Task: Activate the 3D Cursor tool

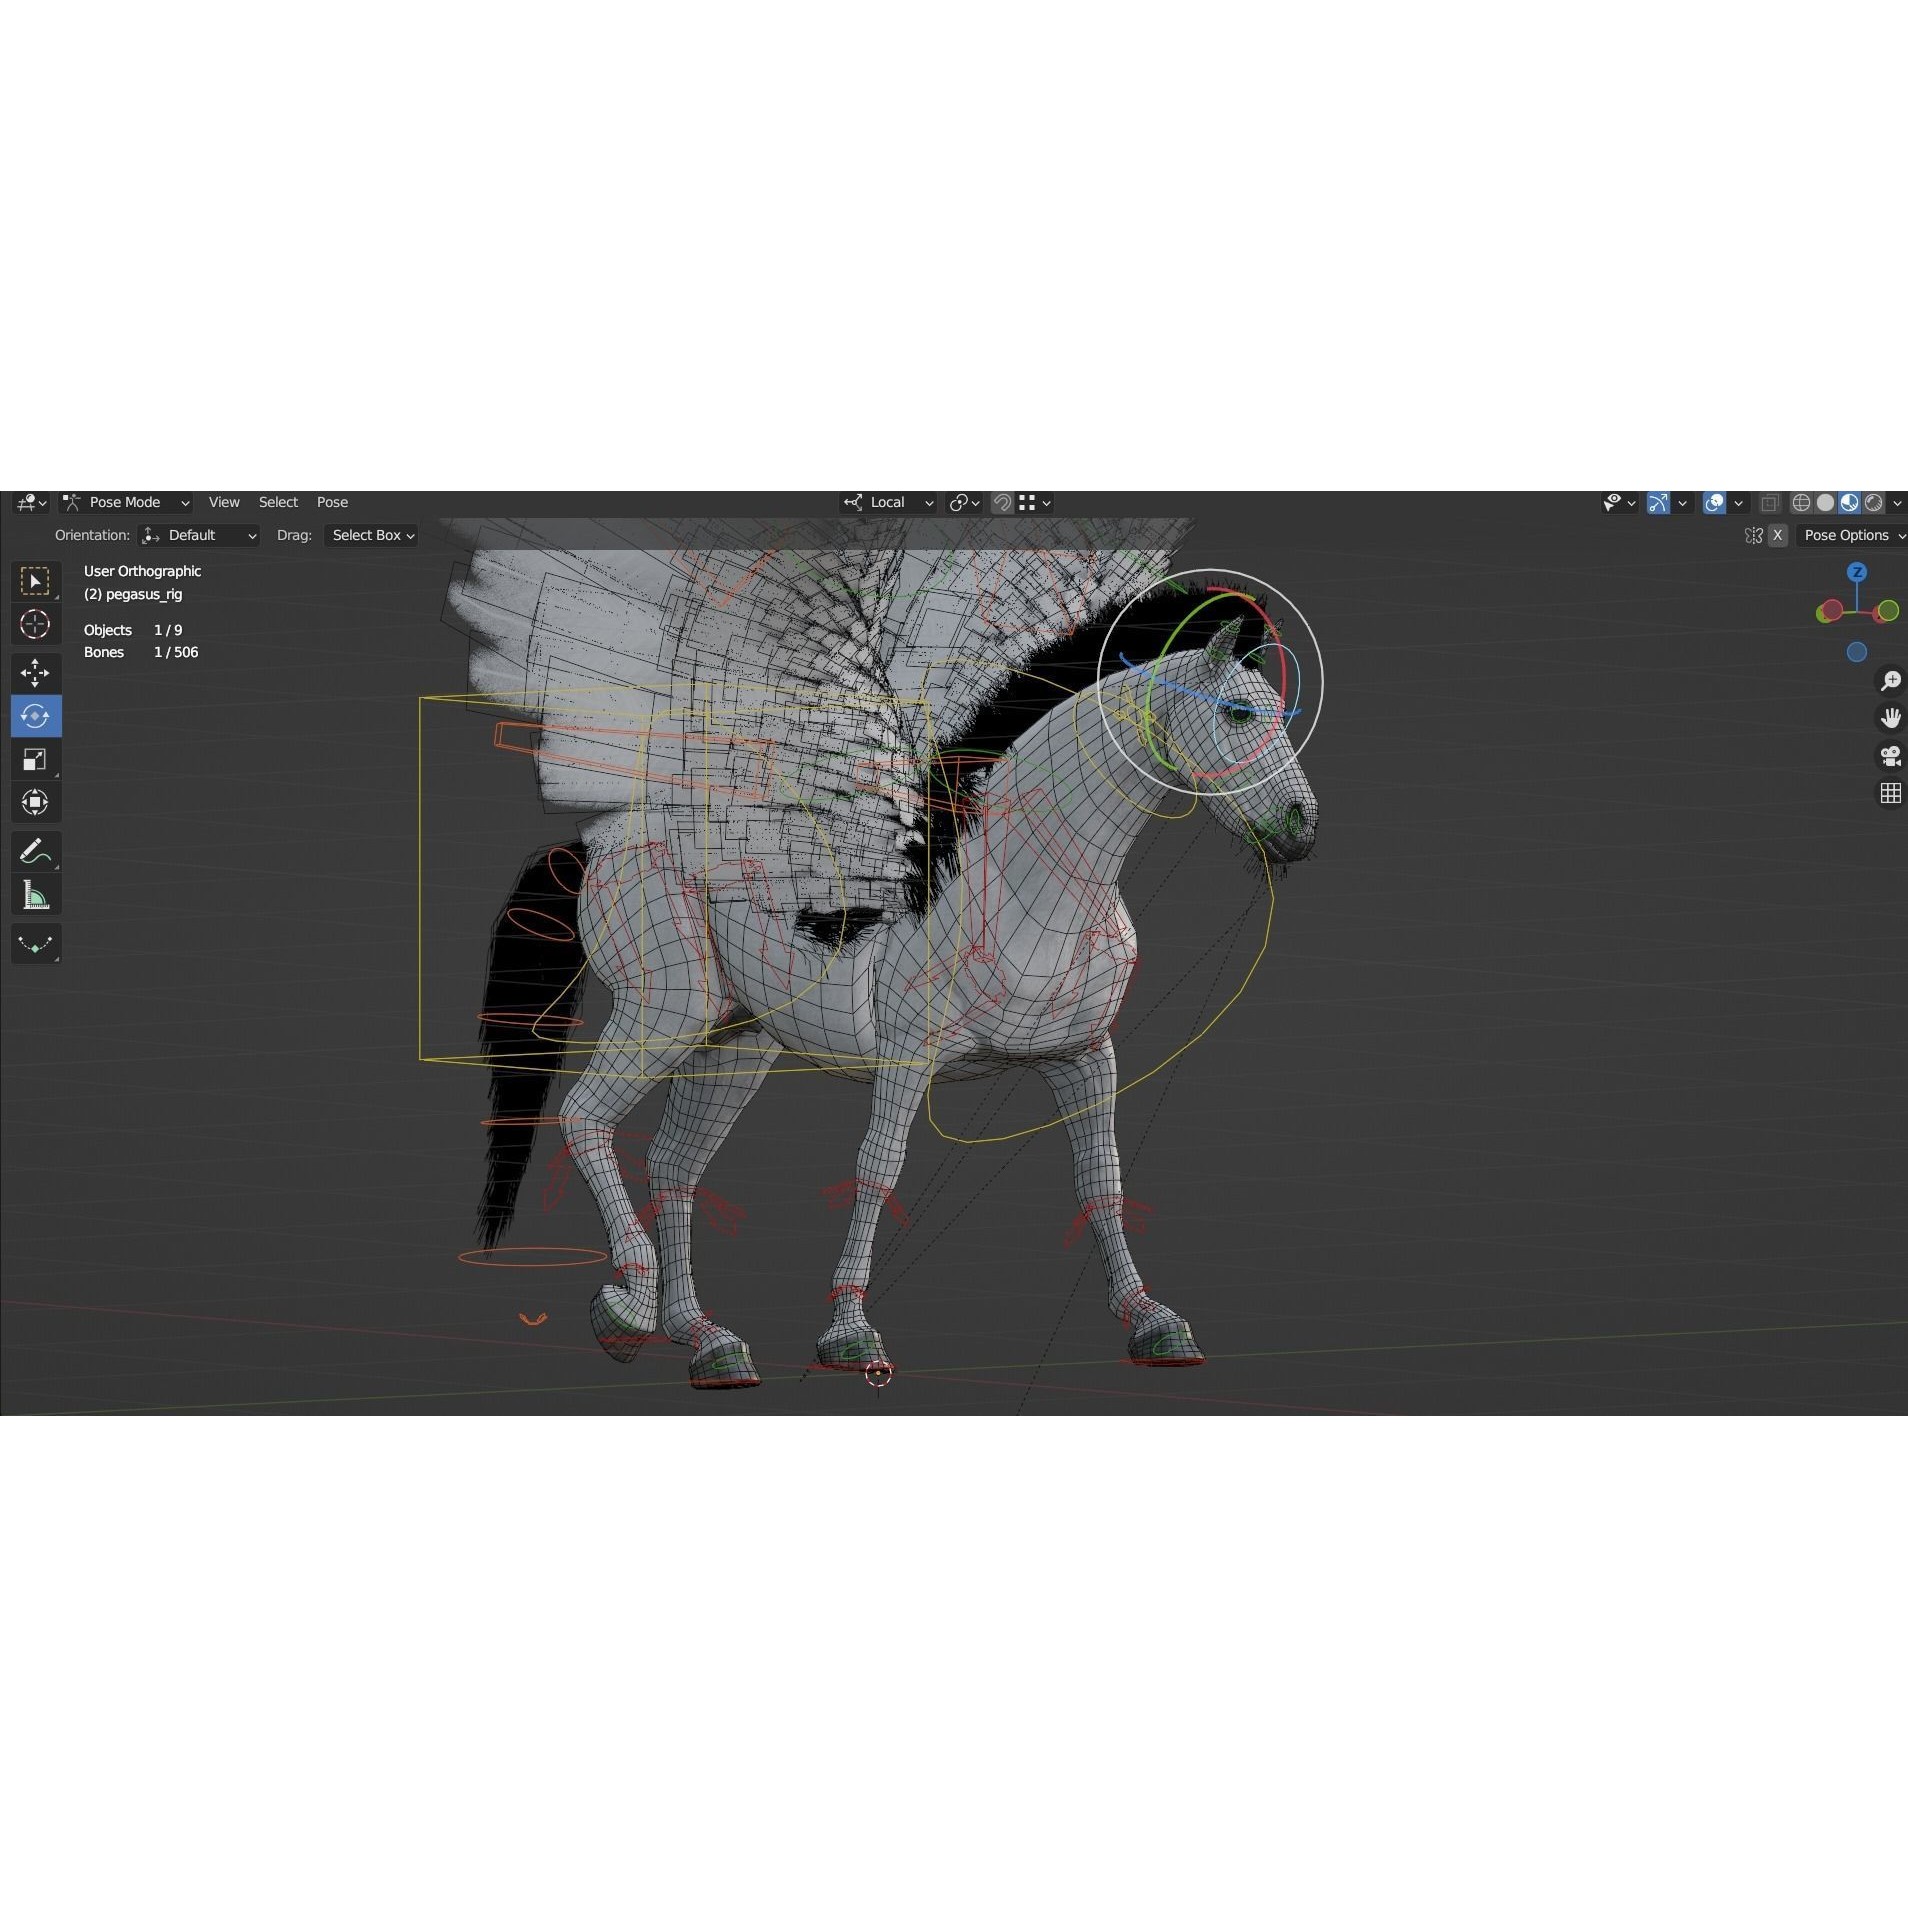Action: 36,623
